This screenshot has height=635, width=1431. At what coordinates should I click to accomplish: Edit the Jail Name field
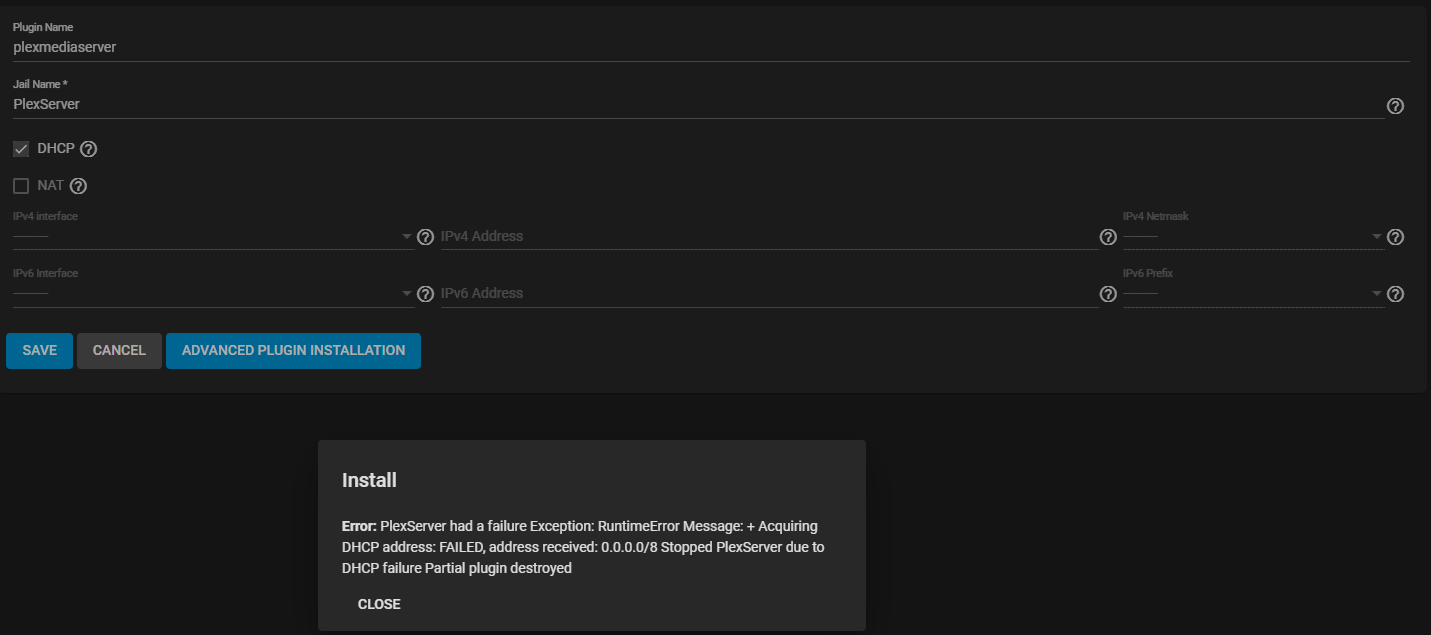coord(698,104)
